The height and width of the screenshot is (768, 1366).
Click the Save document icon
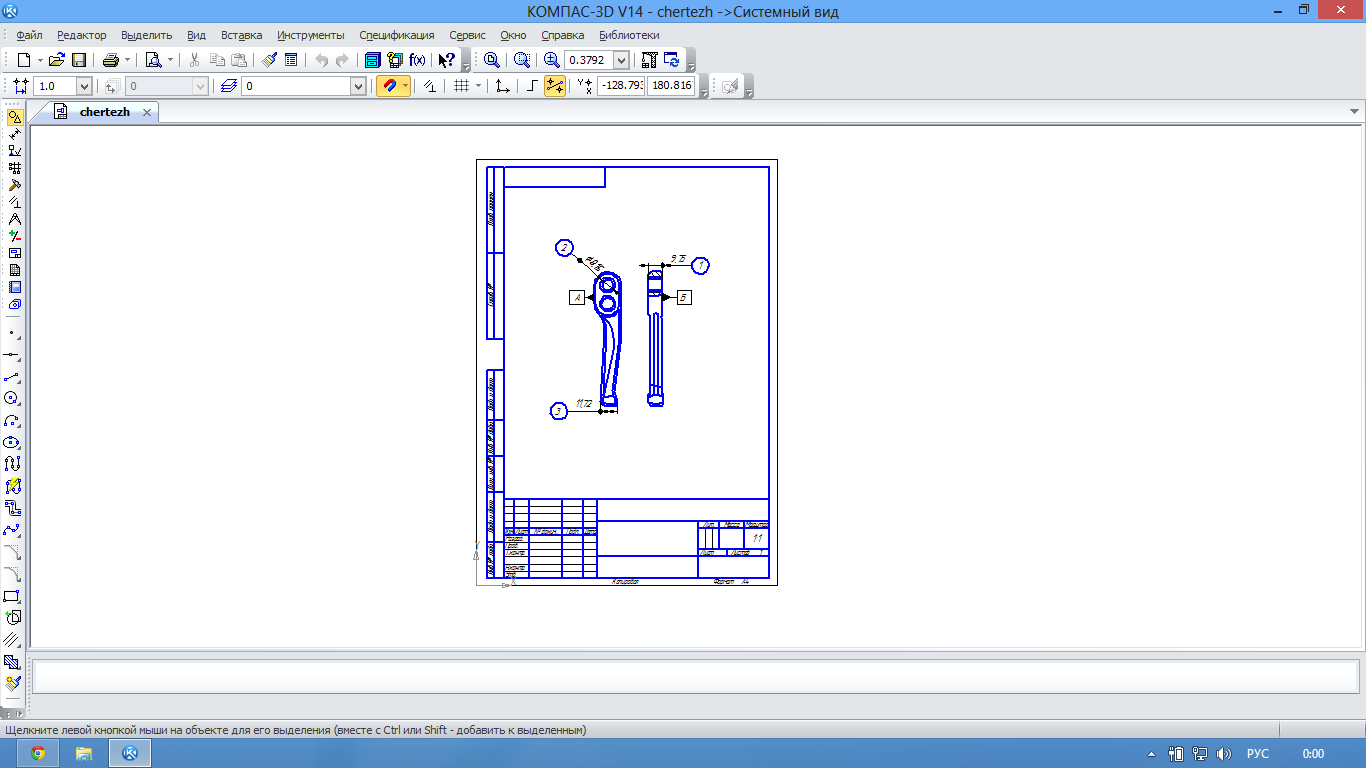point(79,60)
